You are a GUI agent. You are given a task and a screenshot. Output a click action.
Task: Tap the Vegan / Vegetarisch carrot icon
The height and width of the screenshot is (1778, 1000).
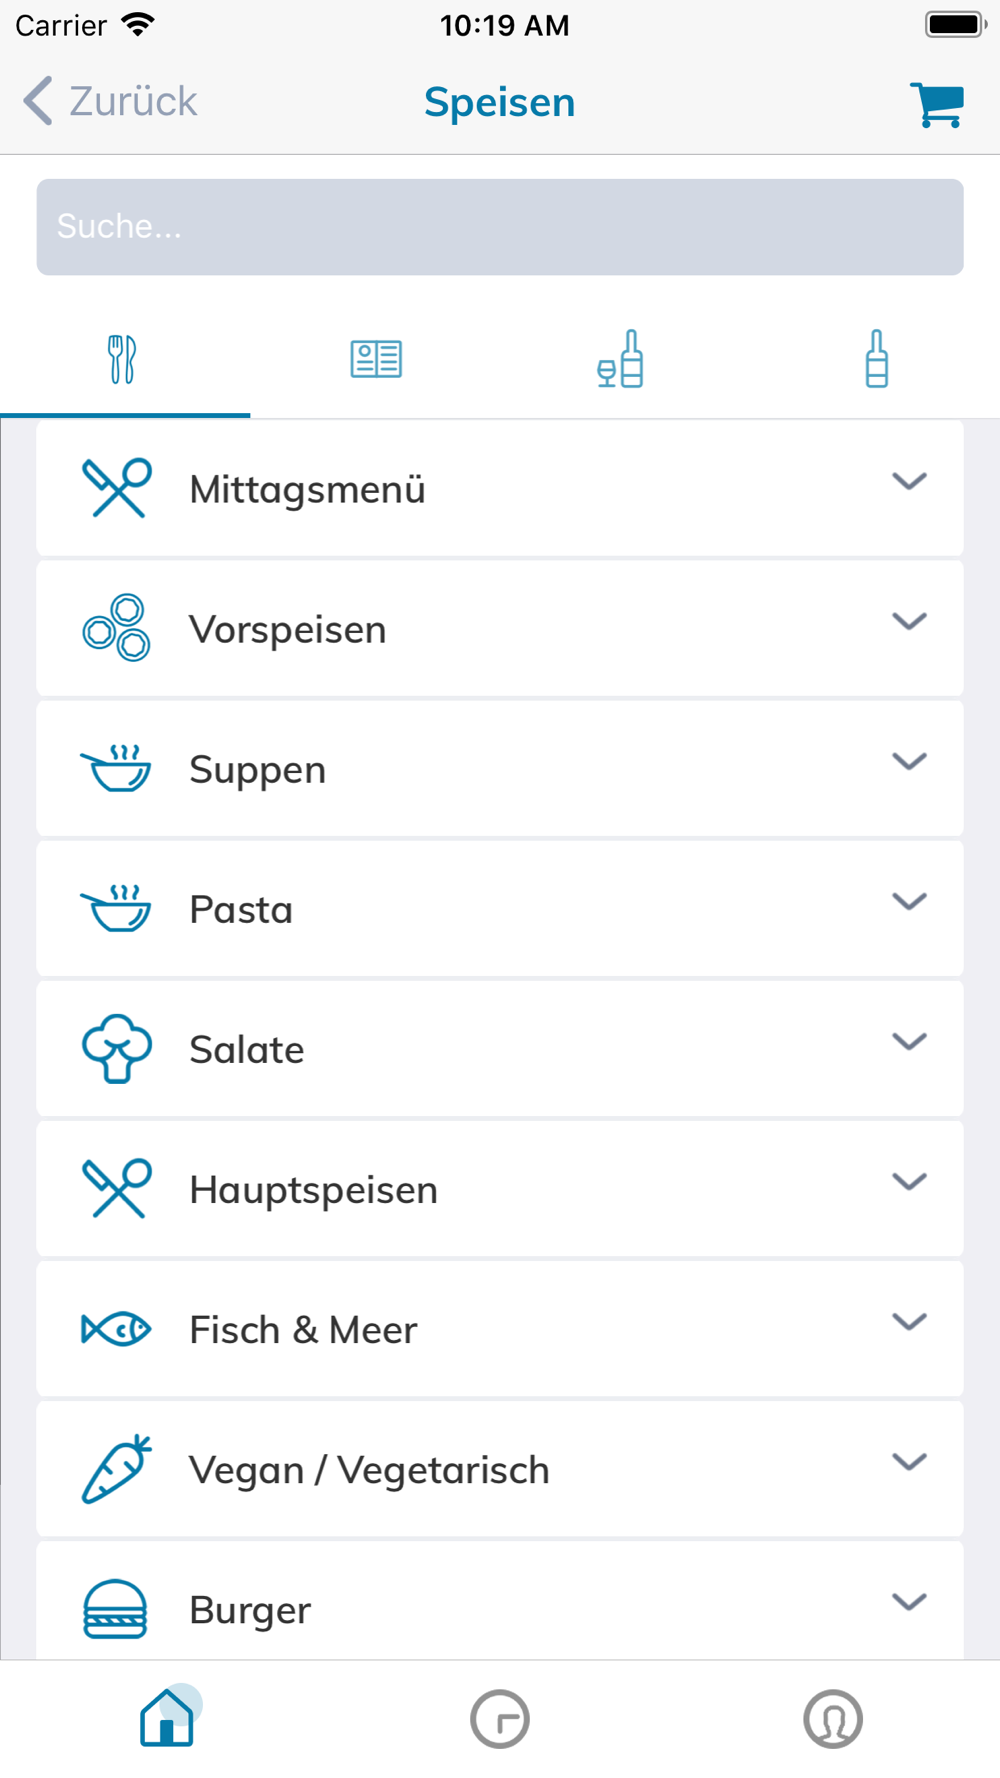coord(116,1469)
